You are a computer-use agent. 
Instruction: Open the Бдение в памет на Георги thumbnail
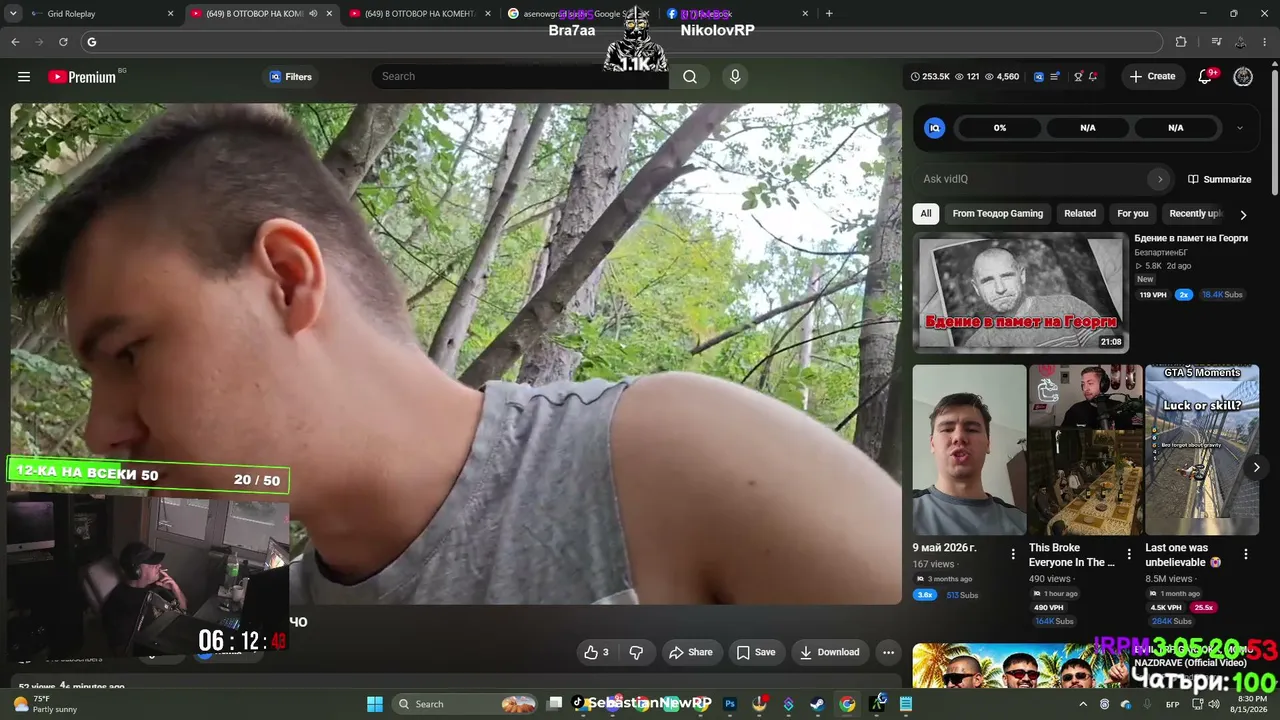click(x=1021, y=293)
